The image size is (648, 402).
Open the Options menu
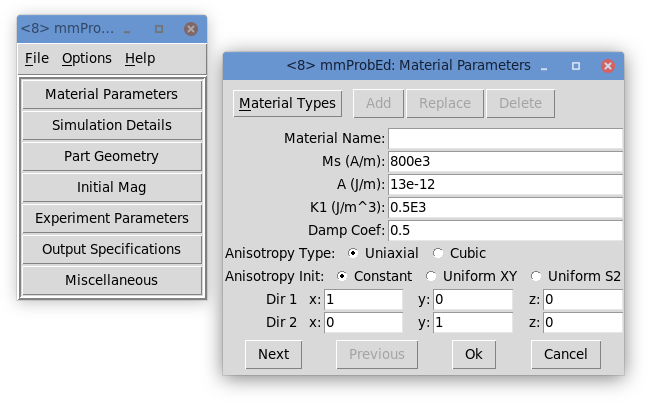point(86,58)
